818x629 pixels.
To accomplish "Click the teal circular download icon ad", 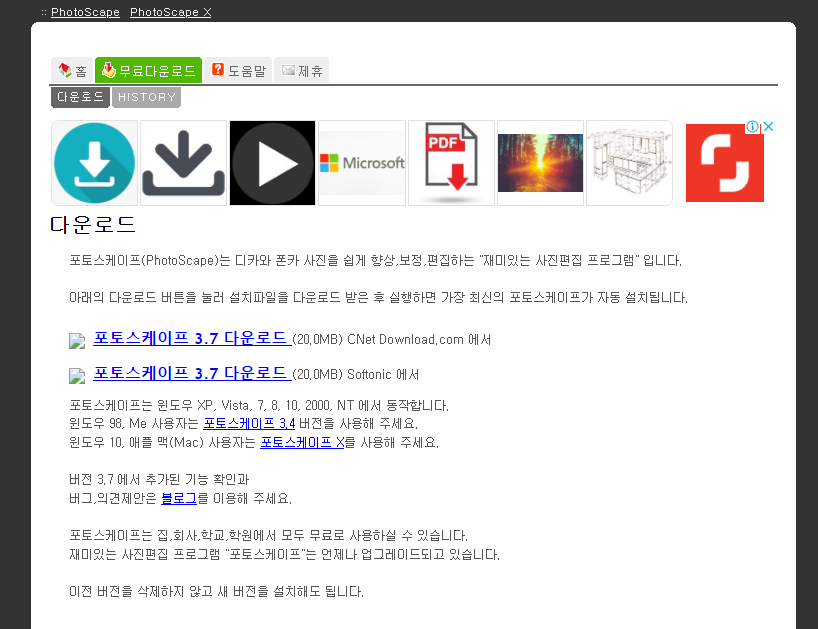I will 94,162.
